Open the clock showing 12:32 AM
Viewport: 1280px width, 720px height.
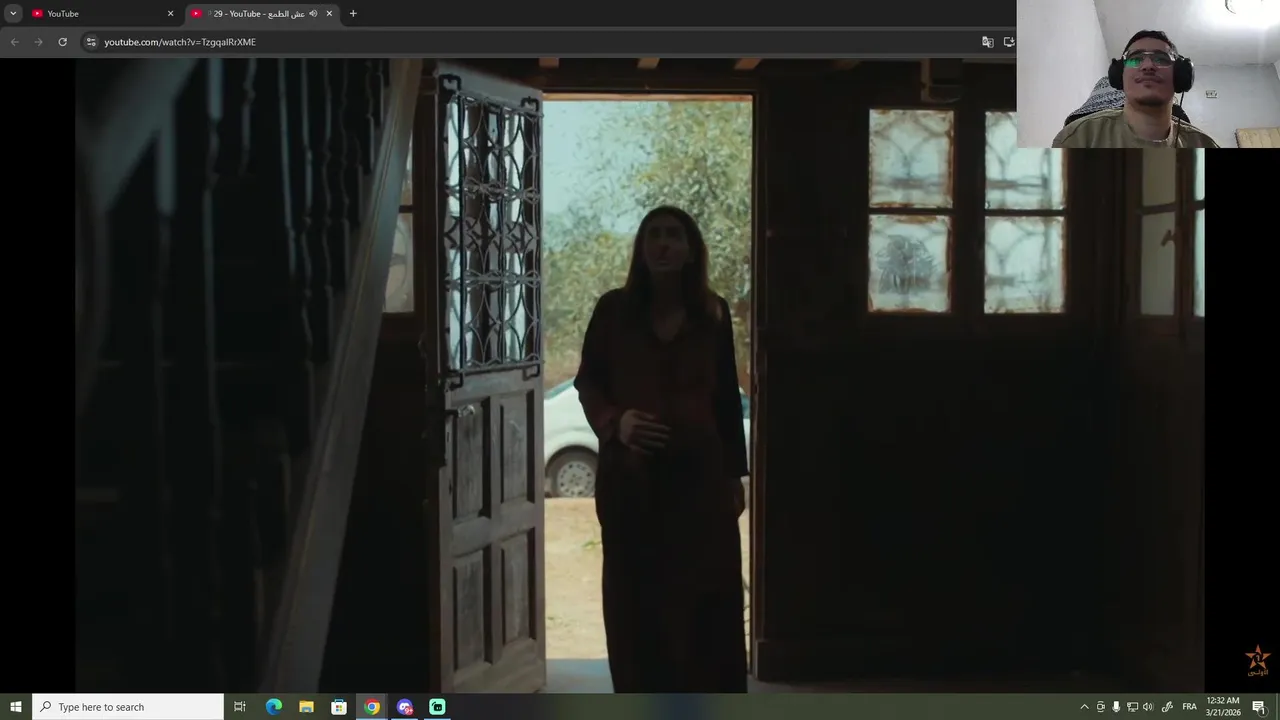coord(1223,707)
